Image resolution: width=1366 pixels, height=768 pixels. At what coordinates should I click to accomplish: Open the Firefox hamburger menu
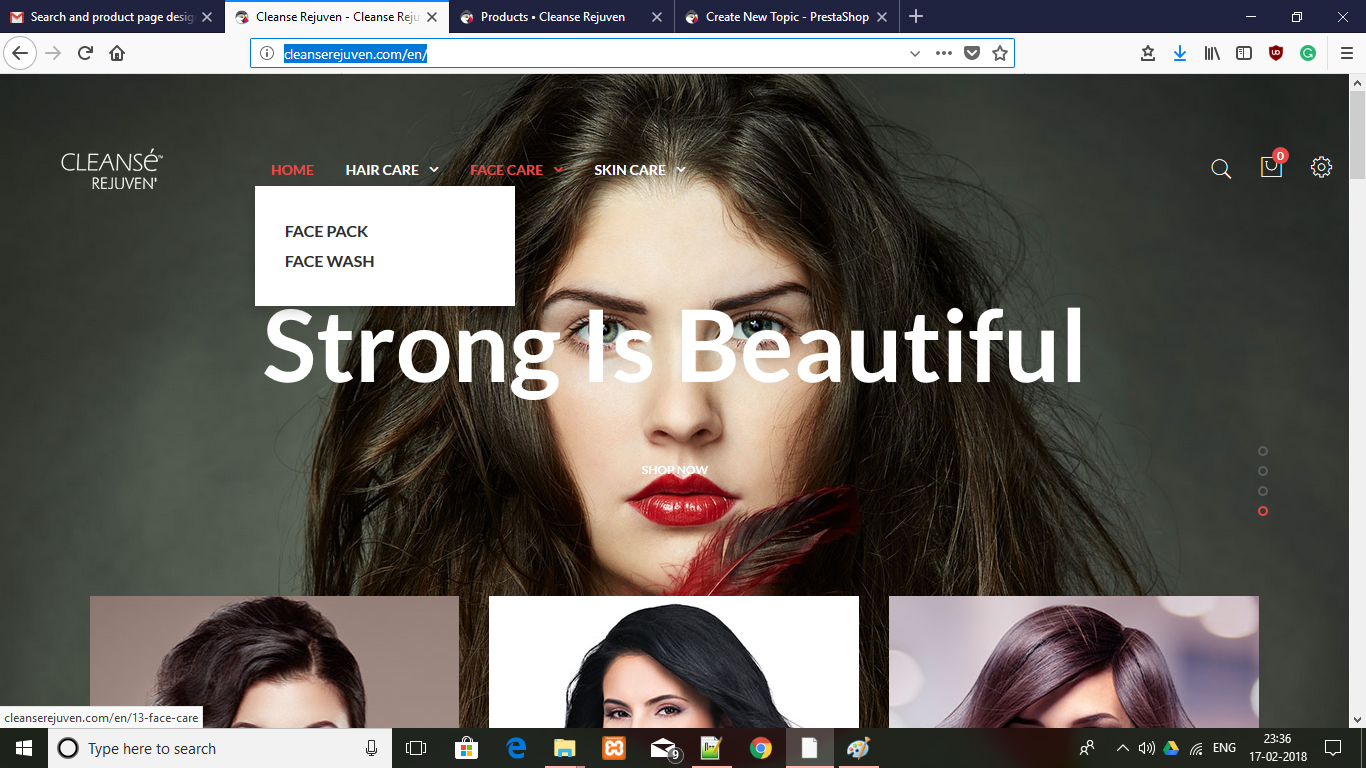point(1347,53)
